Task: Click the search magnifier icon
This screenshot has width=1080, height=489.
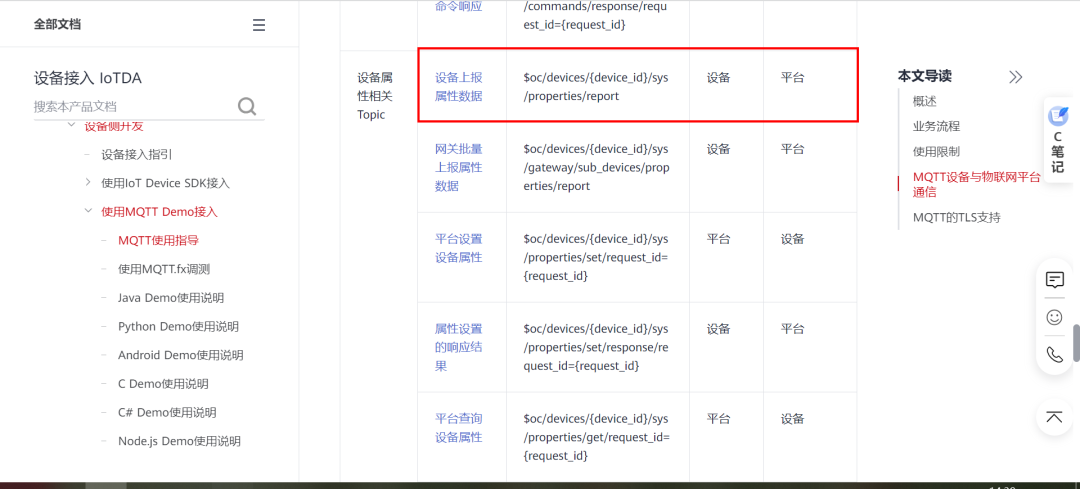Action: coord(247,106)
